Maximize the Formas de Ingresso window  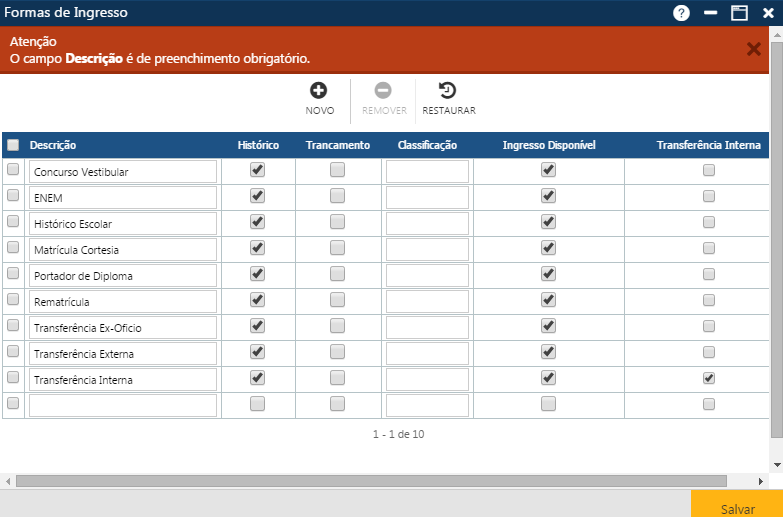tap(739, 13)
